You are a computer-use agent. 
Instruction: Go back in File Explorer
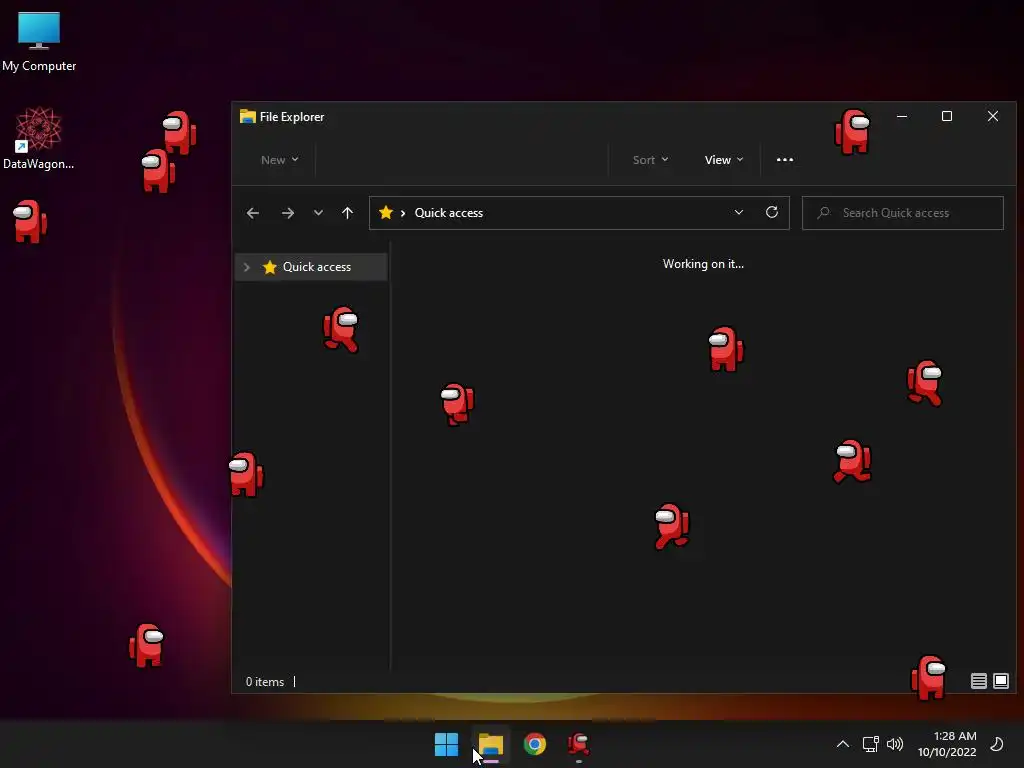coord(253,213)
